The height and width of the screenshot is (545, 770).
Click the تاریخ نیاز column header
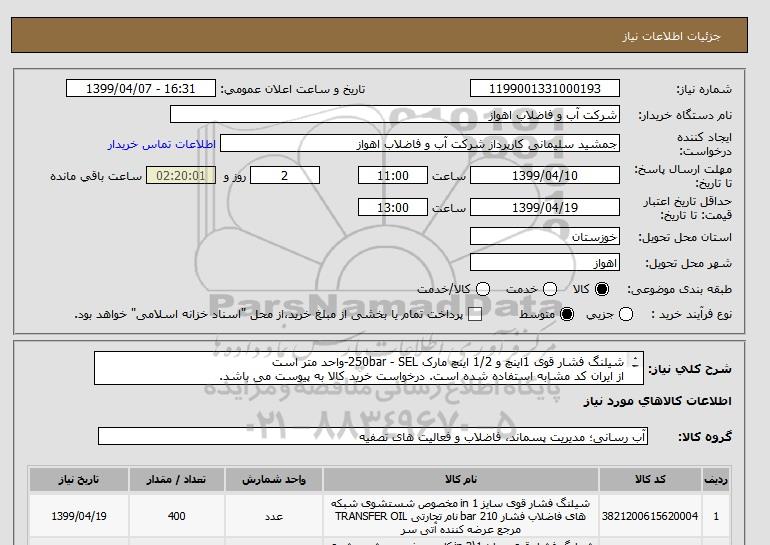(x=79, y=479)
